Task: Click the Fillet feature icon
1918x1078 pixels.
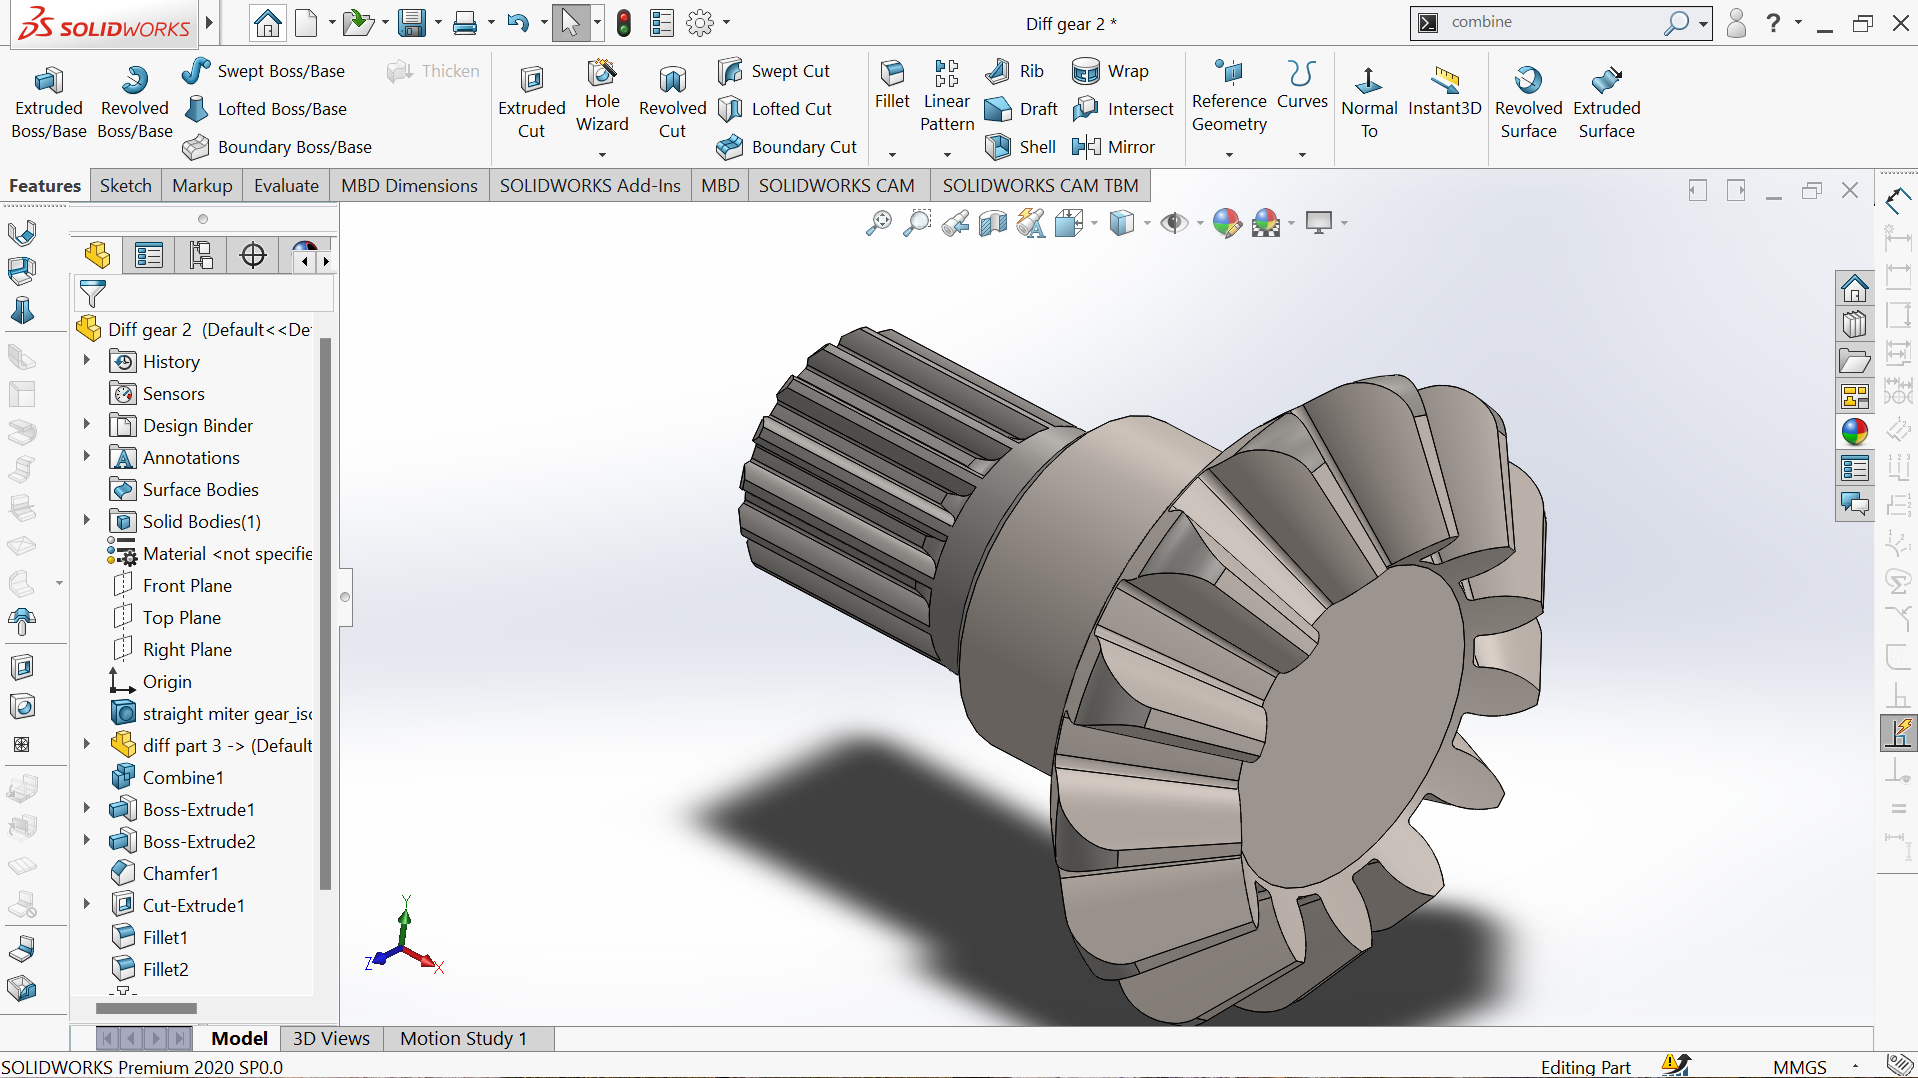Action: (x=892, y=85)
